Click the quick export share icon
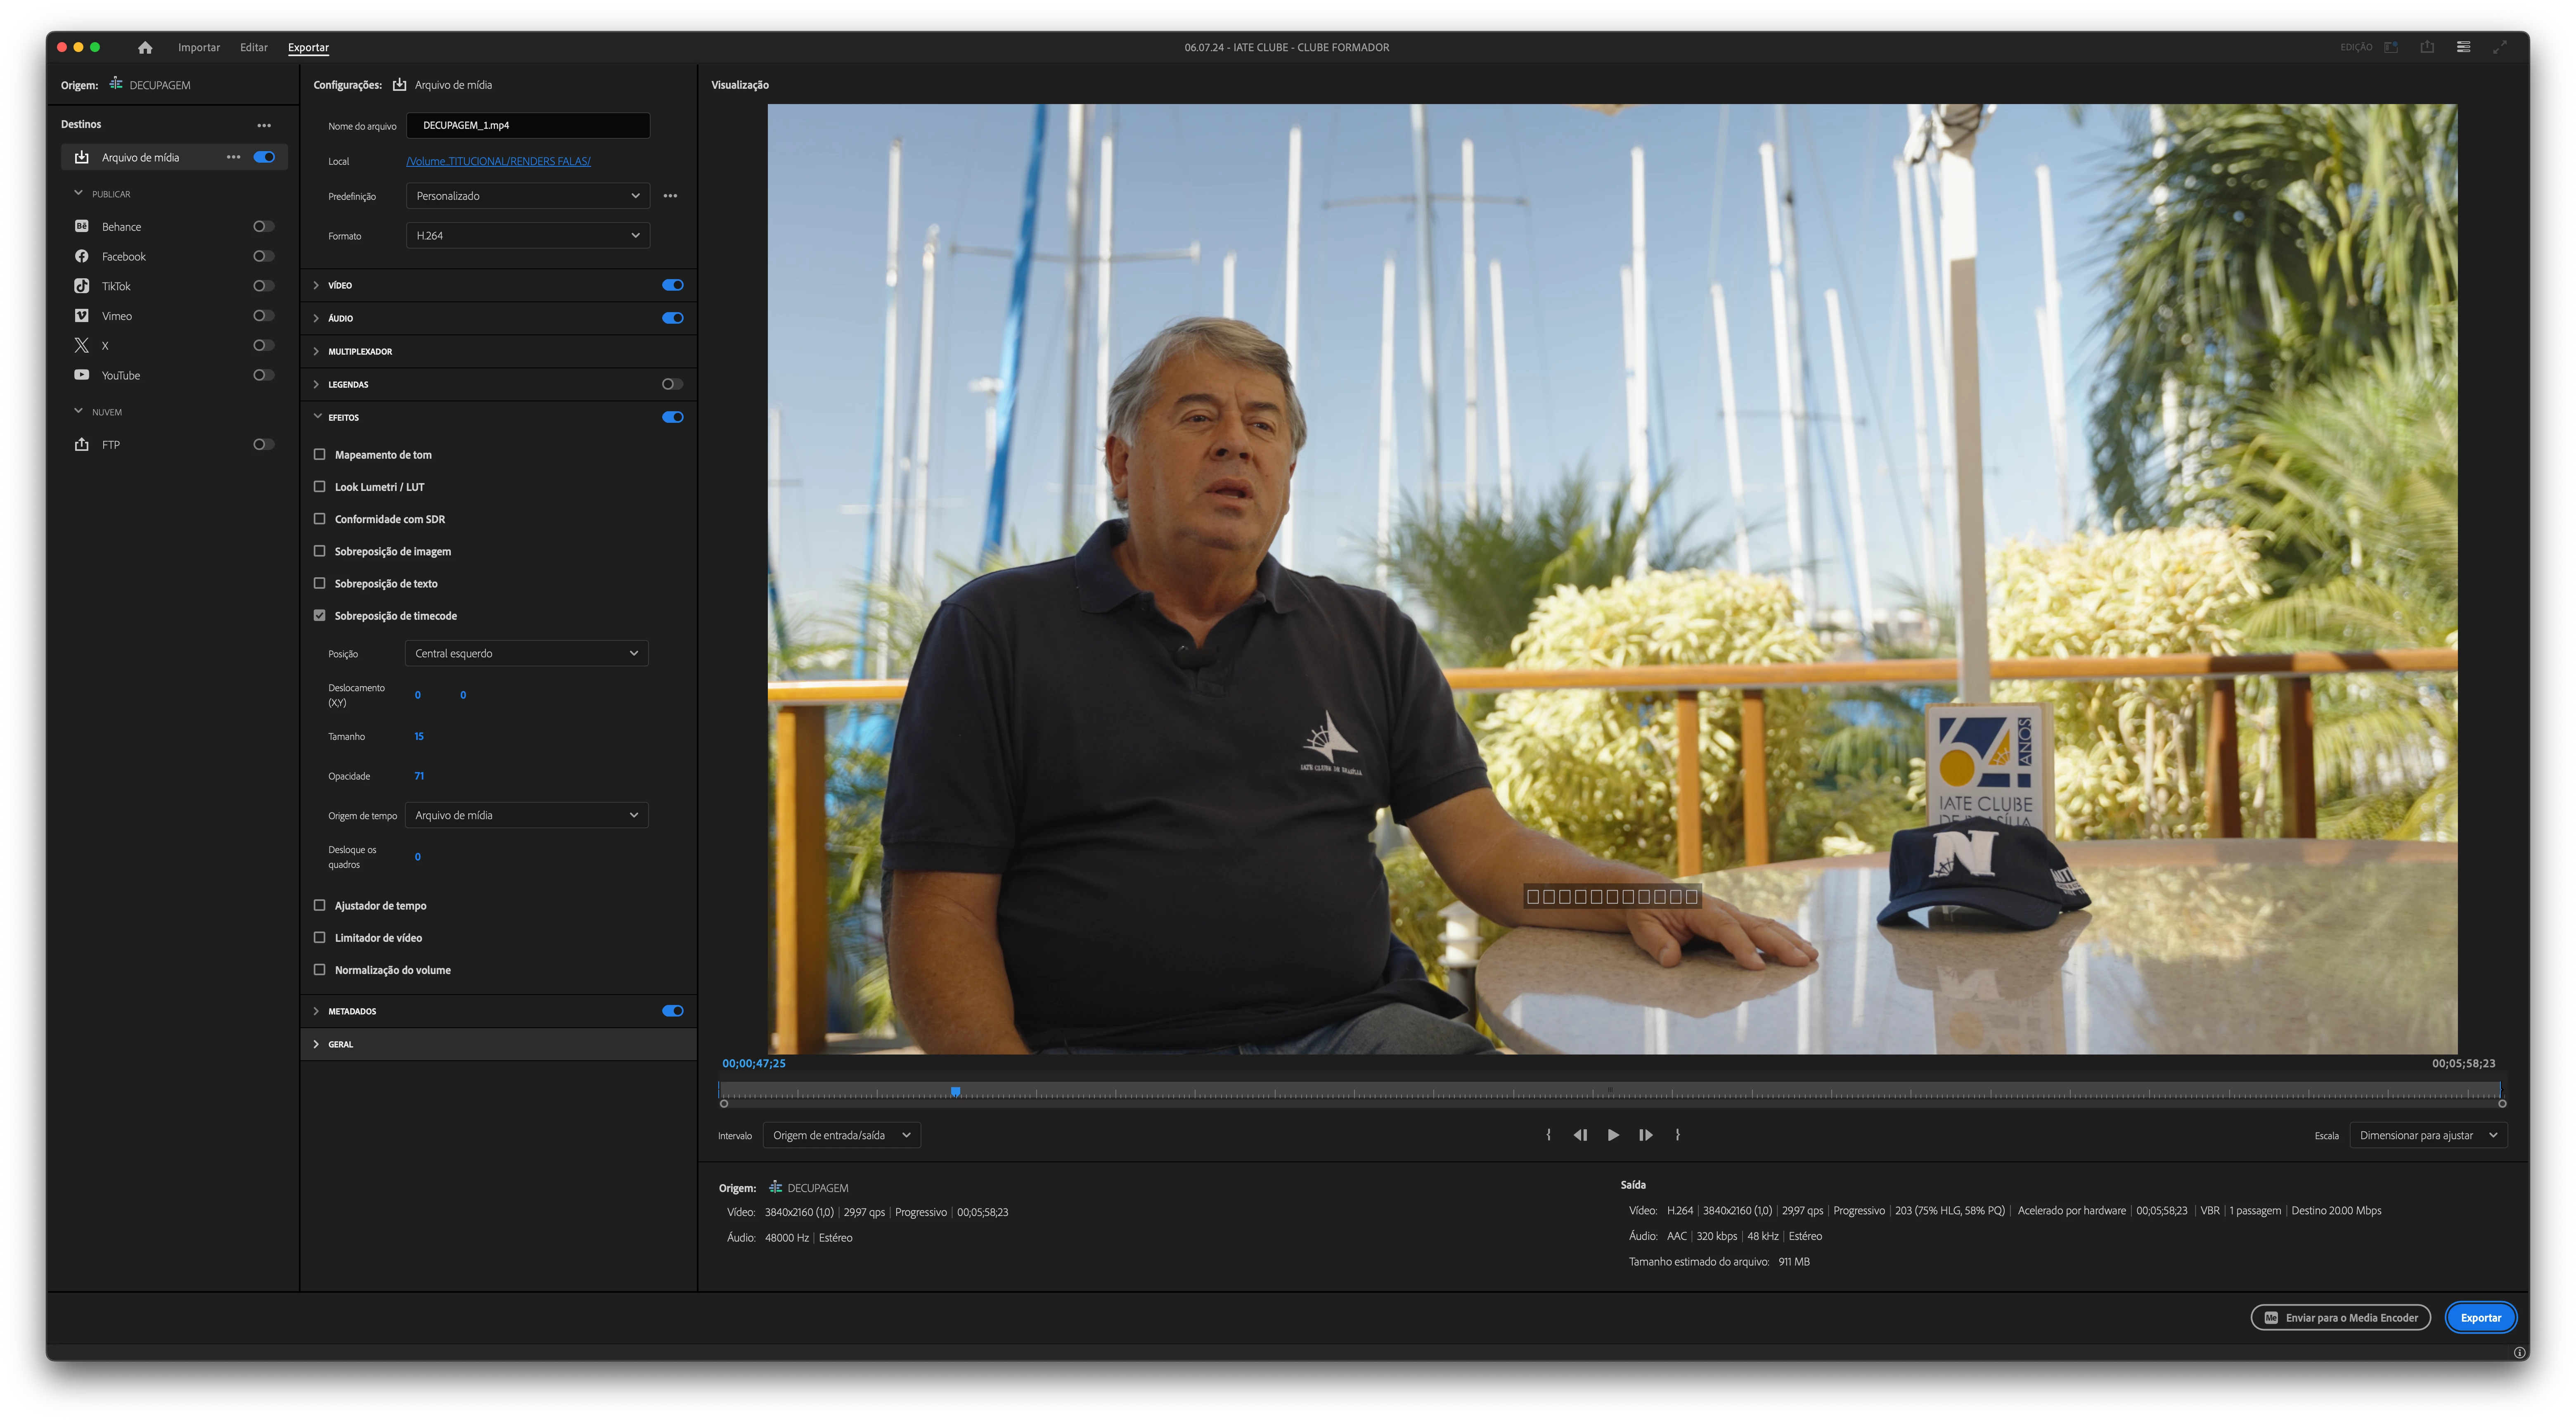This screenshot has height=1422, width=2576. [2427, 47]
